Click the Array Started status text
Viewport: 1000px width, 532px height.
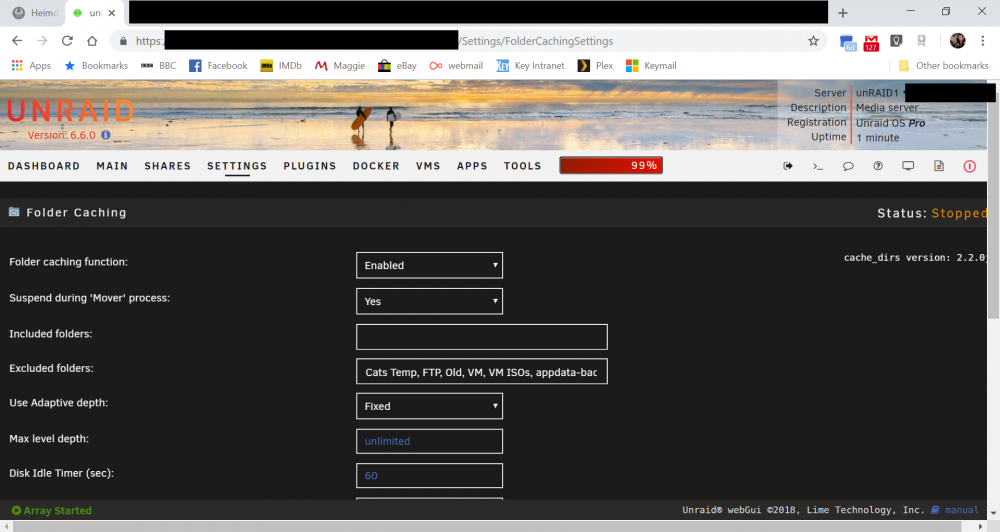click(52, 510)
